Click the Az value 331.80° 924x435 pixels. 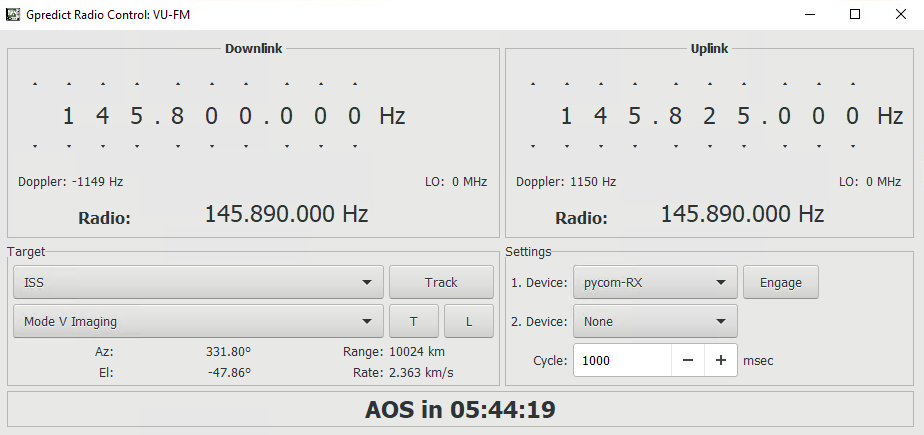(x=228, y=352)
